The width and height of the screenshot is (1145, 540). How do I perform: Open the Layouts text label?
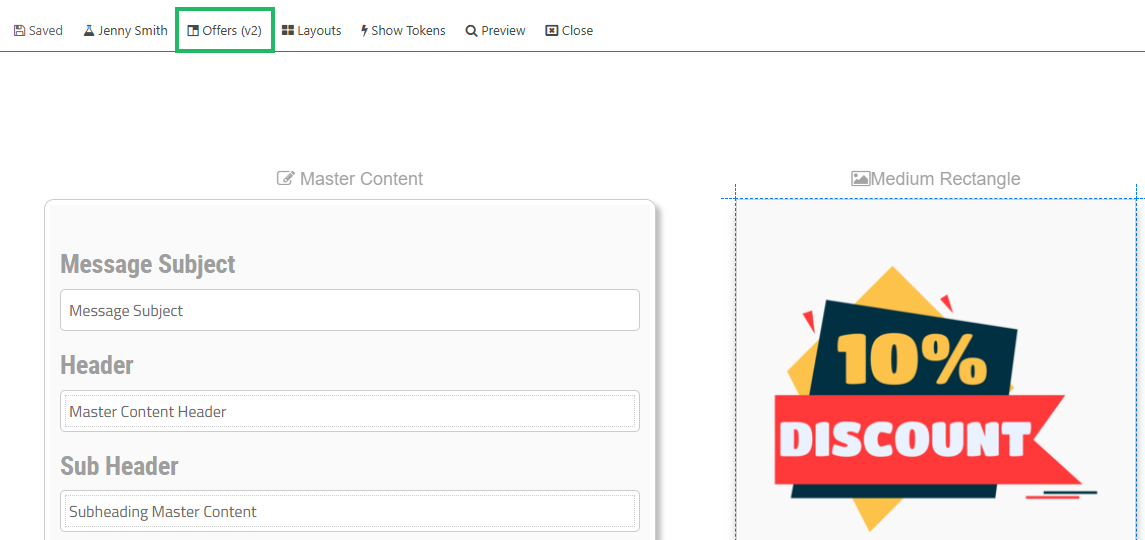319,31
